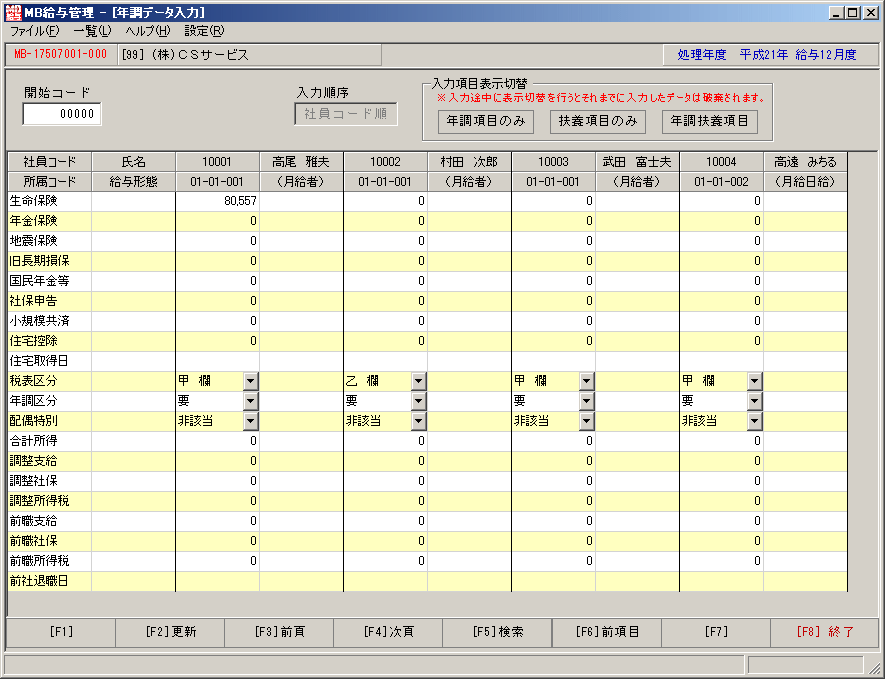Screen dimensions: 885x679
Task: Click the 年調項目のみ button
Action: [x=486, y=121]
